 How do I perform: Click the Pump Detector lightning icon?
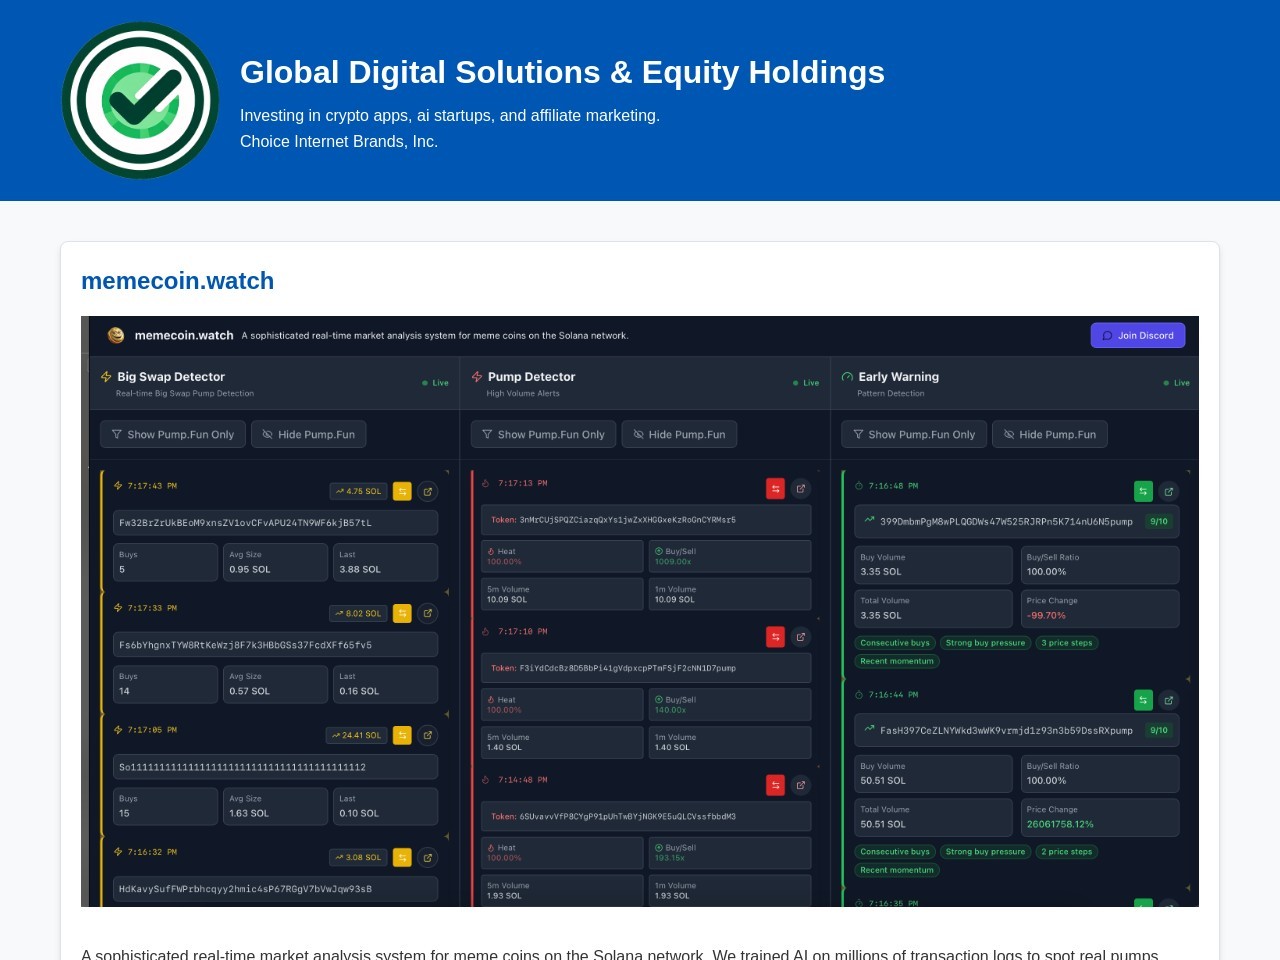[477, 377]
